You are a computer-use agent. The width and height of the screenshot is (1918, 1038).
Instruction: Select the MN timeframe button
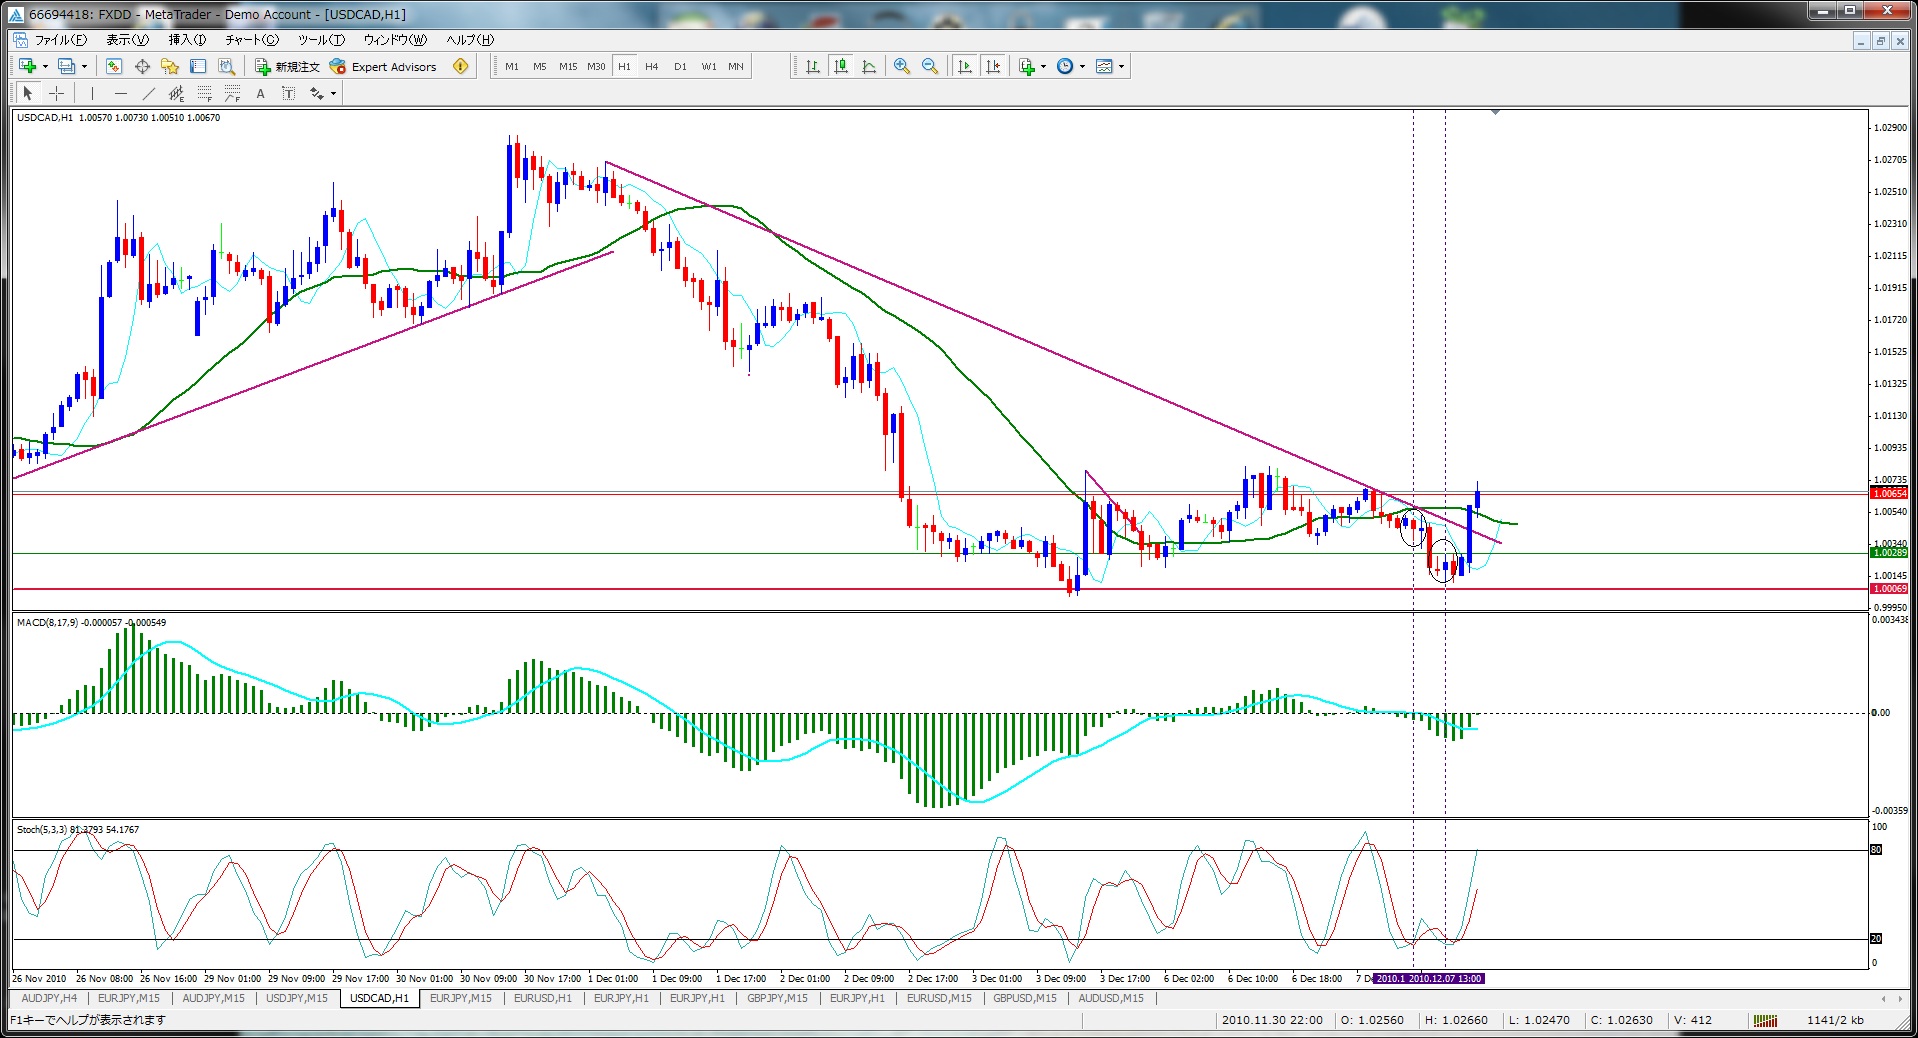pyautogui.click(x=736, y=67)
